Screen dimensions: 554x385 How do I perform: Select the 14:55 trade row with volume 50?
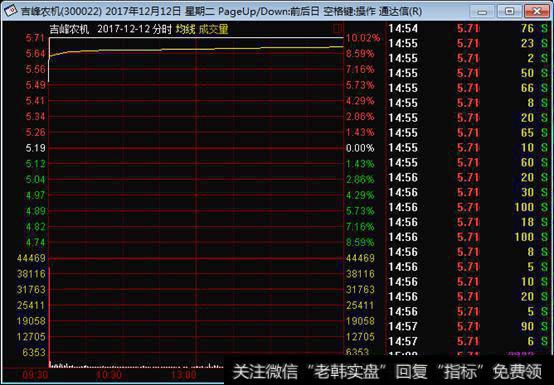468,73
